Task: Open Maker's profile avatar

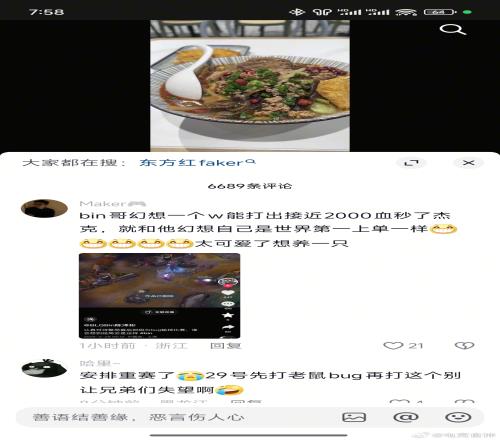Action: pos(44,209)
